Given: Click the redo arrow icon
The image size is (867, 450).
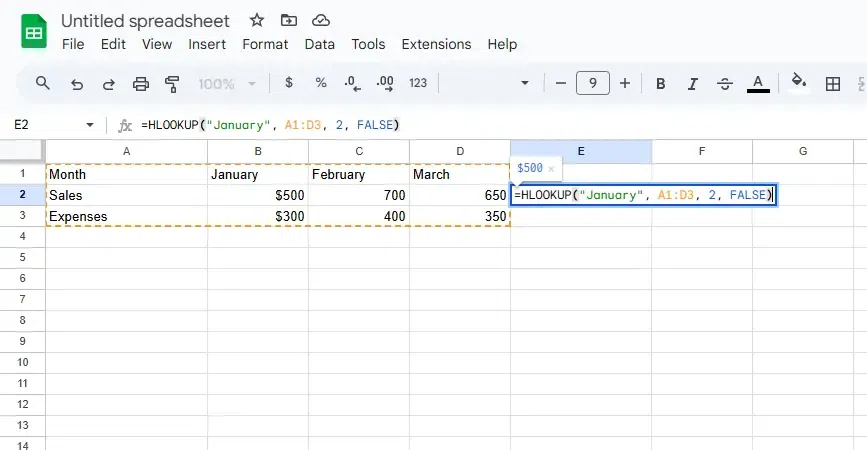Looking at the screenshot, I should (x=108, y=84).
